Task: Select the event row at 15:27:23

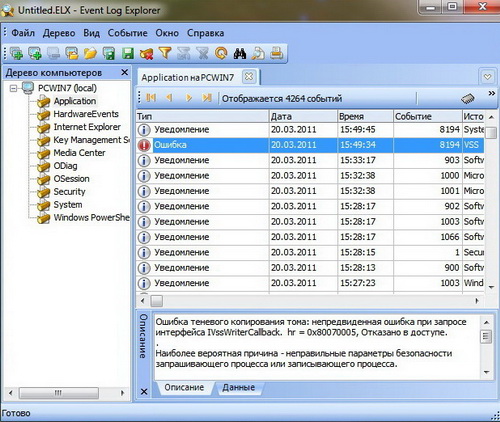Action: [310, 283]
